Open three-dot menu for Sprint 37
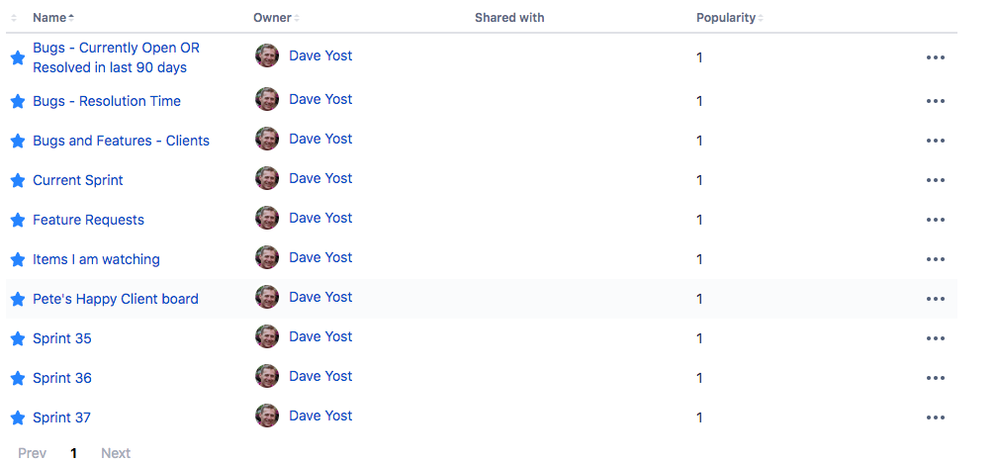Screen dimensions: 998x473 click(x=935, y=418)
